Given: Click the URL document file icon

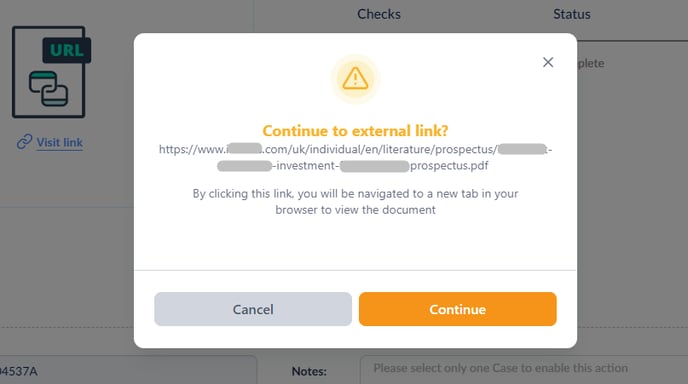Looking at the screenshot, I should coord(51,72).
